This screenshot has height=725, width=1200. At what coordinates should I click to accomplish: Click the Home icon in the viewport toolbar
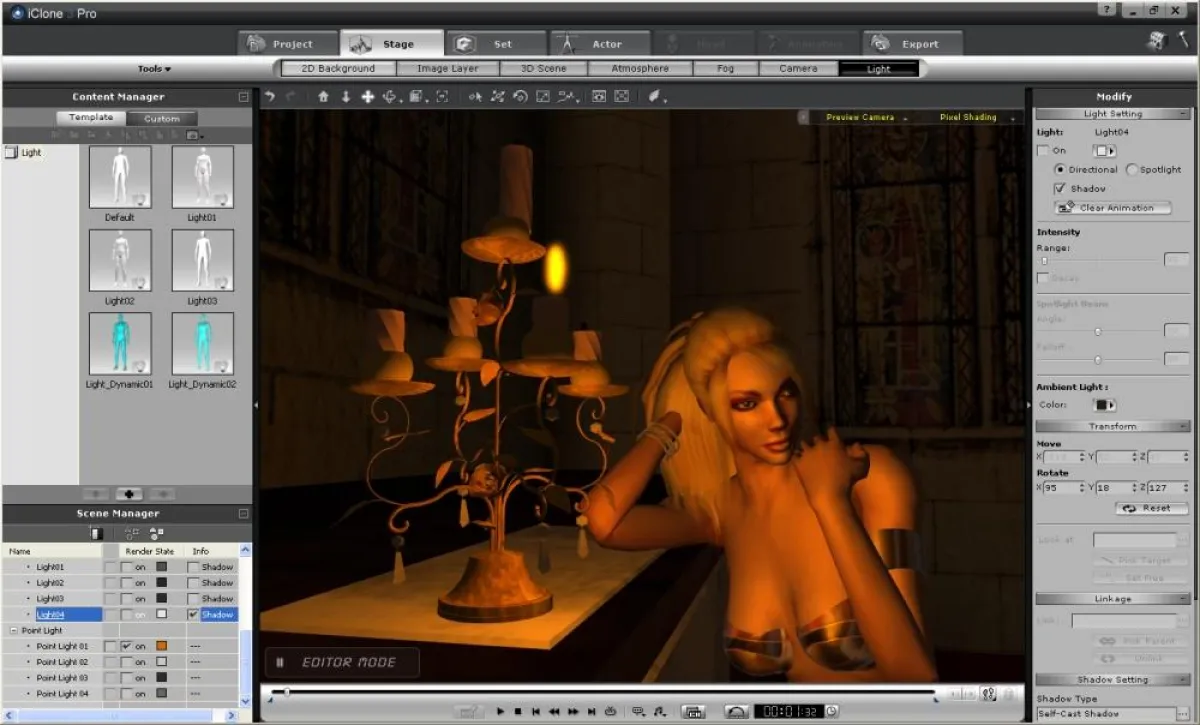click(x=323, y=97)
